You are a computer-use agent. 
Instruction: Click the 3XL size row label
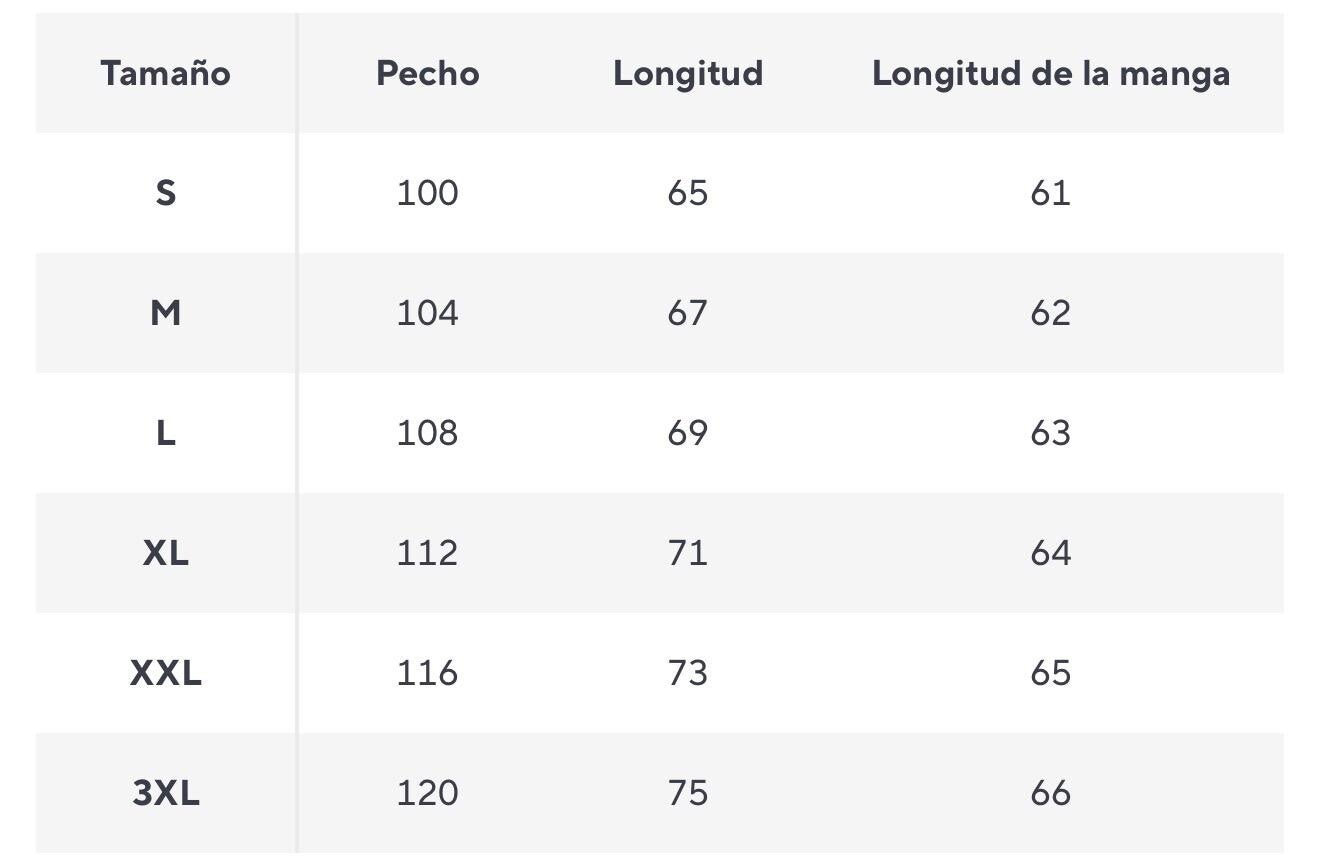pyautogui.click(x=165, y=793)
